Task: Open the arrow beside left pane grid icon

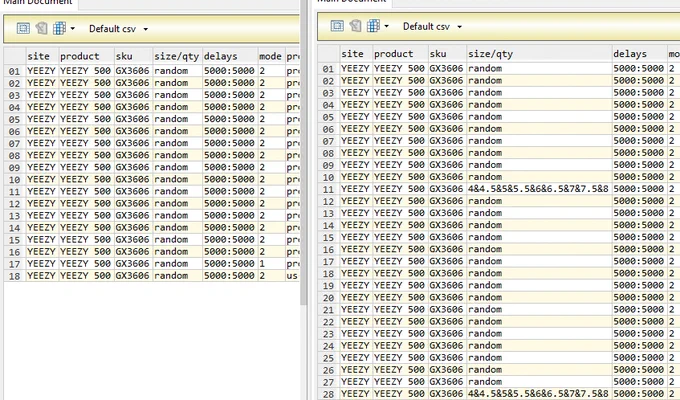Action: 72,29
